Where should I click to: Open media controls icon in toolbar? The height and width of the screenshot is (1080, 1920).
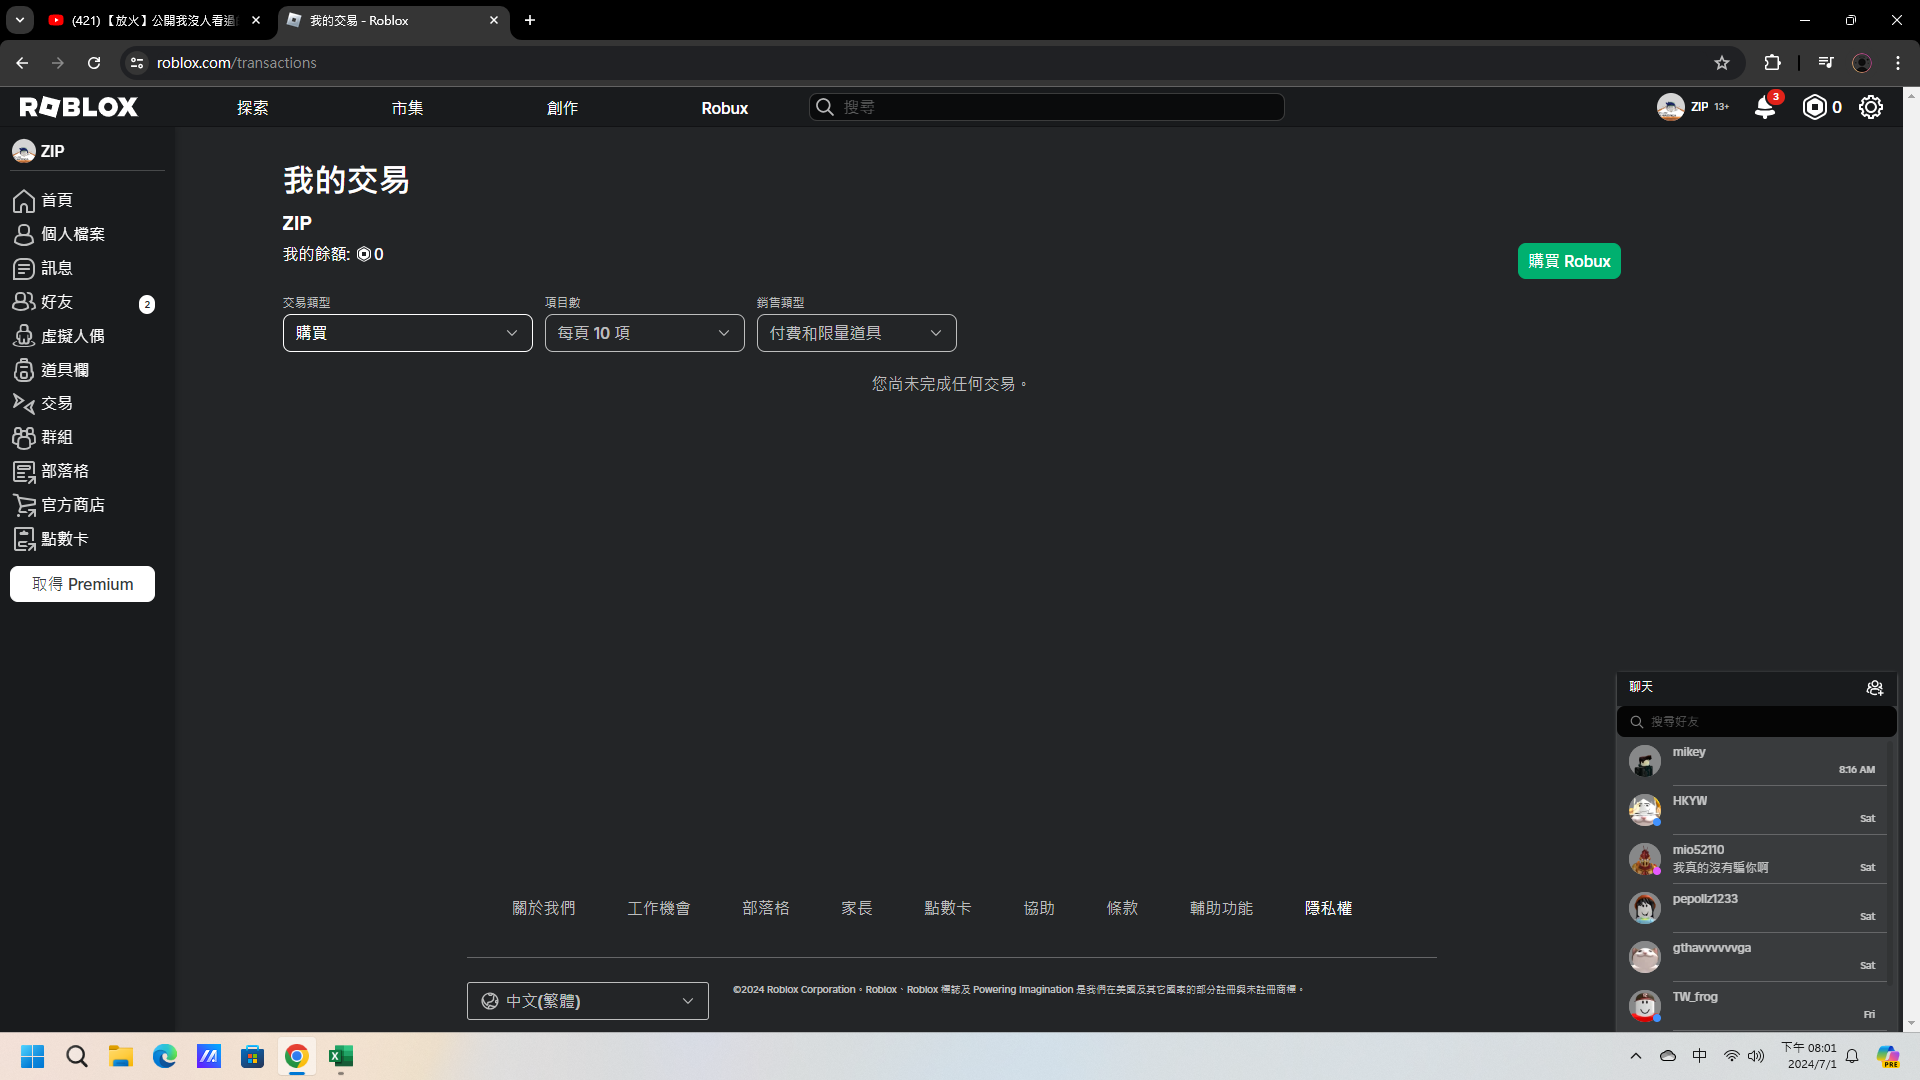coord(1826,63)
